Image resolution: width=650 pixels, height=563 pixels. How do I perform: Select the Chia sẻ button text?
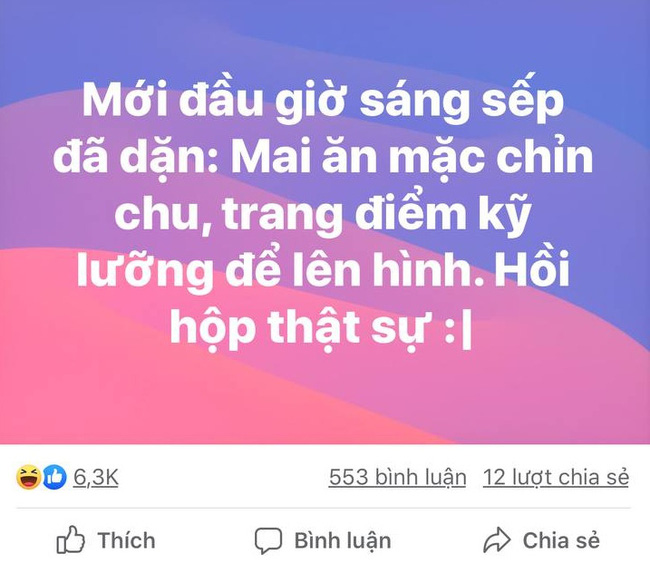pyautogui.click(x=561, y=541)
